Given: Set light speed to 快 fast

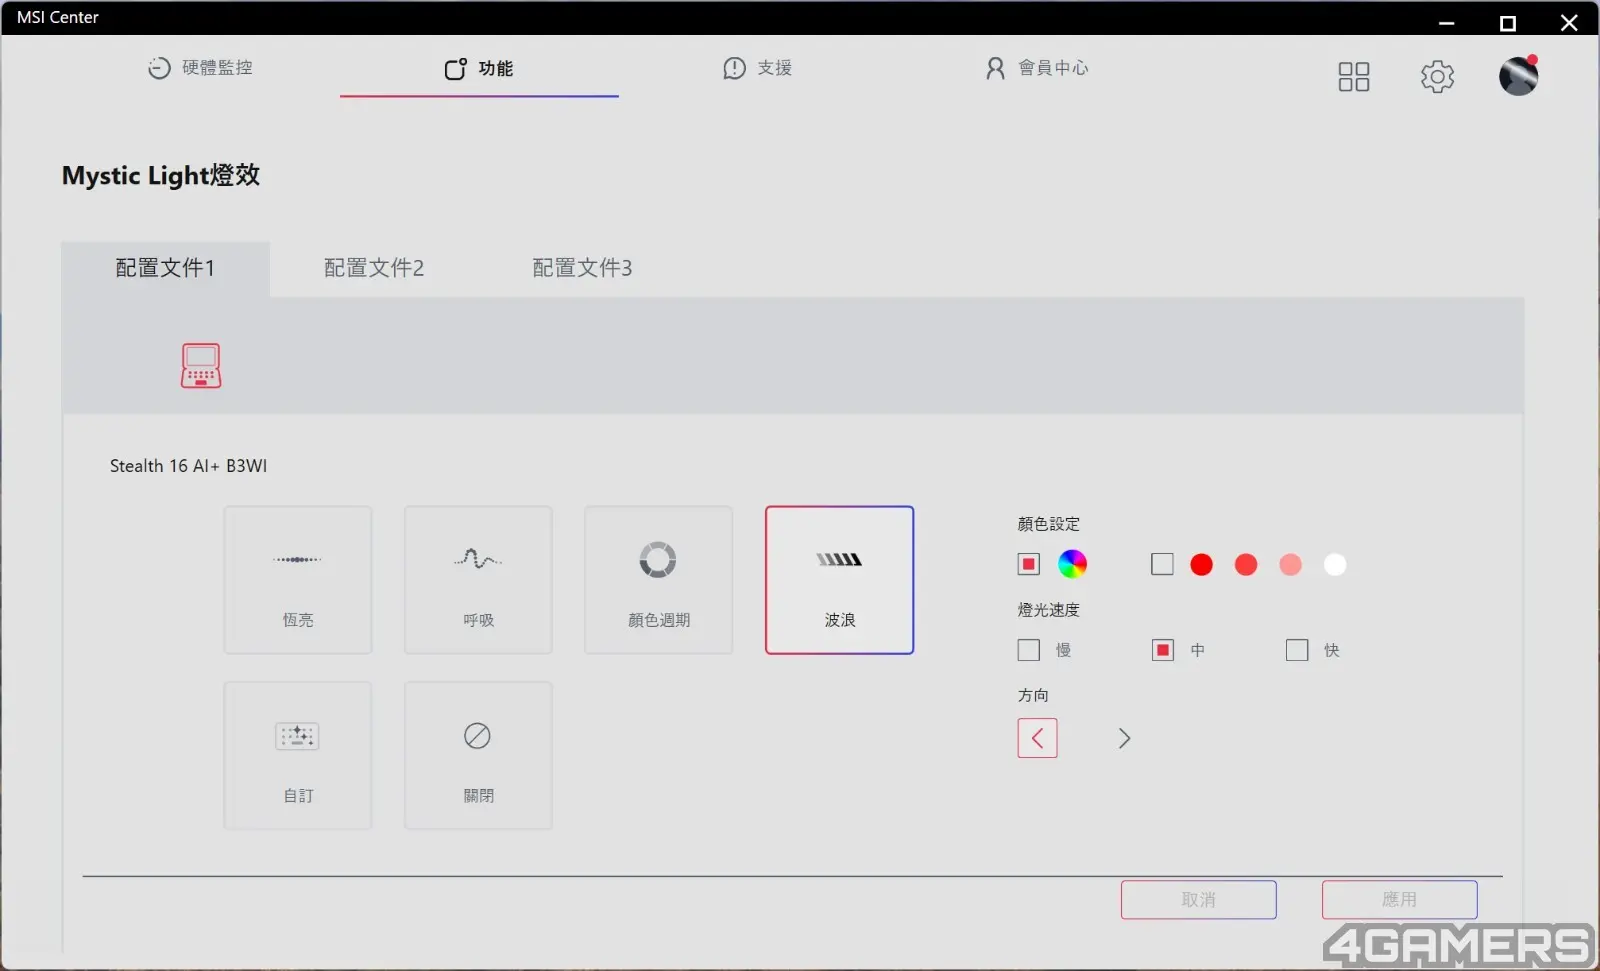Looking at the screenshot, I should point(1297,650).
